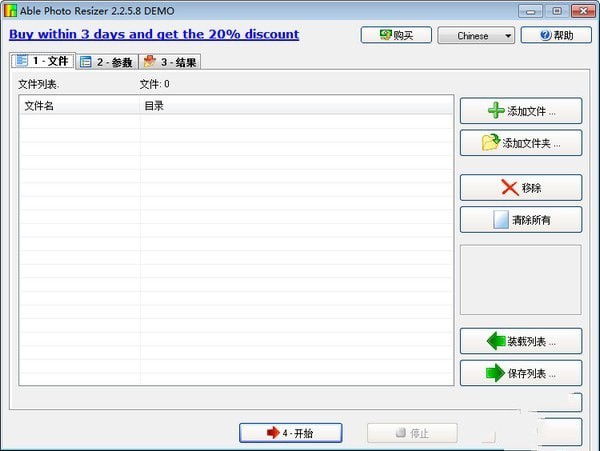Click the 购买 buy button
This screenshot has width=600, height=451.
[x=396, y=35]
